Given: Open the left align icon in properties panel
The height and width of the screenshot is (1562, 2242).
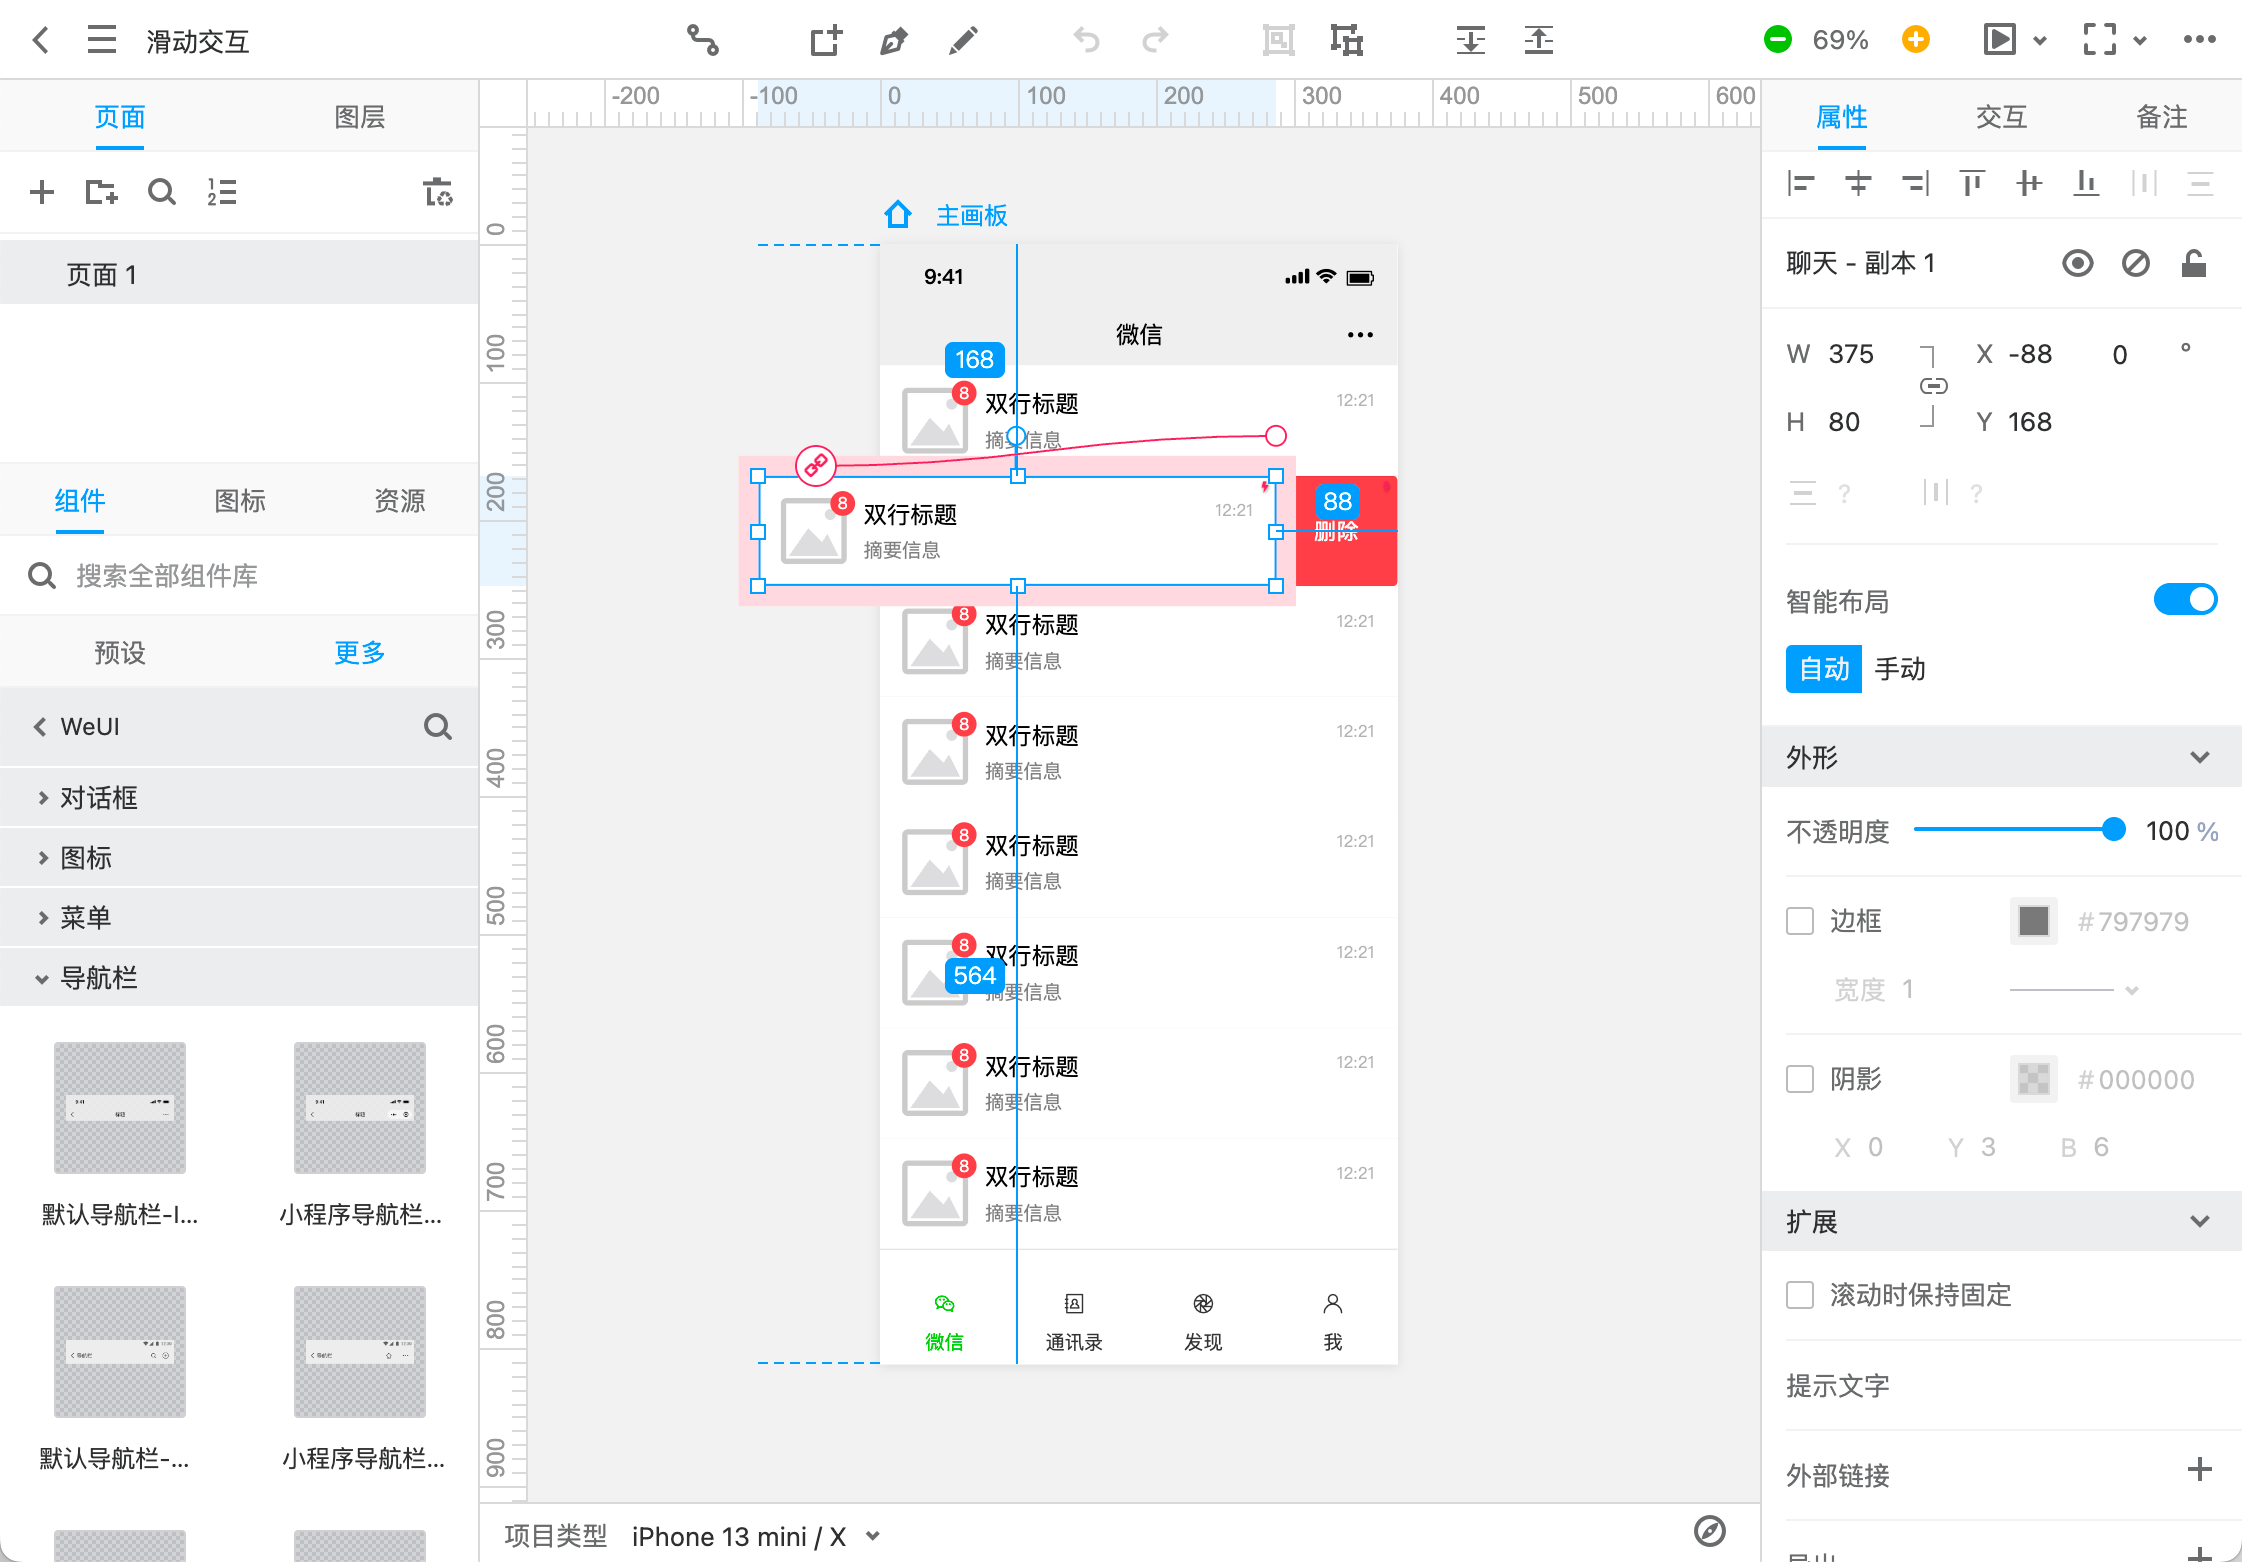Looking at the screenshot, I should (x=1799, y=184).
